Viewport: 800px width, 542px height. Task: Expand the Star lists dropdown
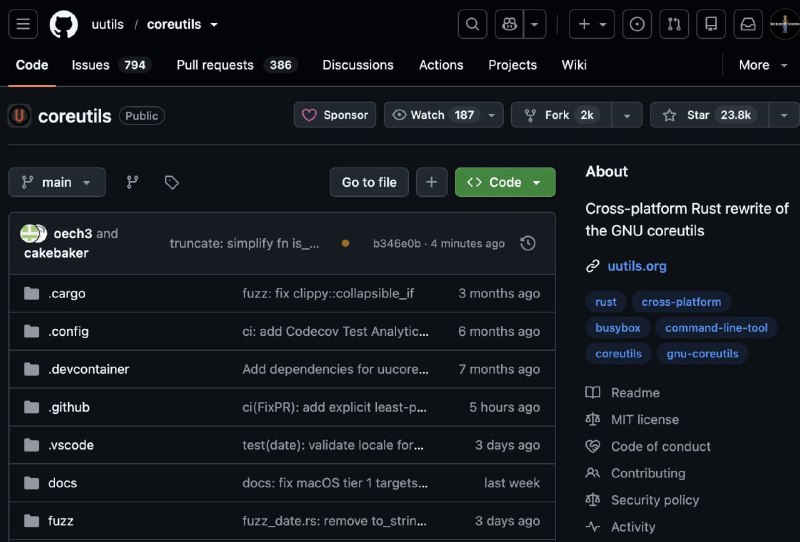(784, 115)
